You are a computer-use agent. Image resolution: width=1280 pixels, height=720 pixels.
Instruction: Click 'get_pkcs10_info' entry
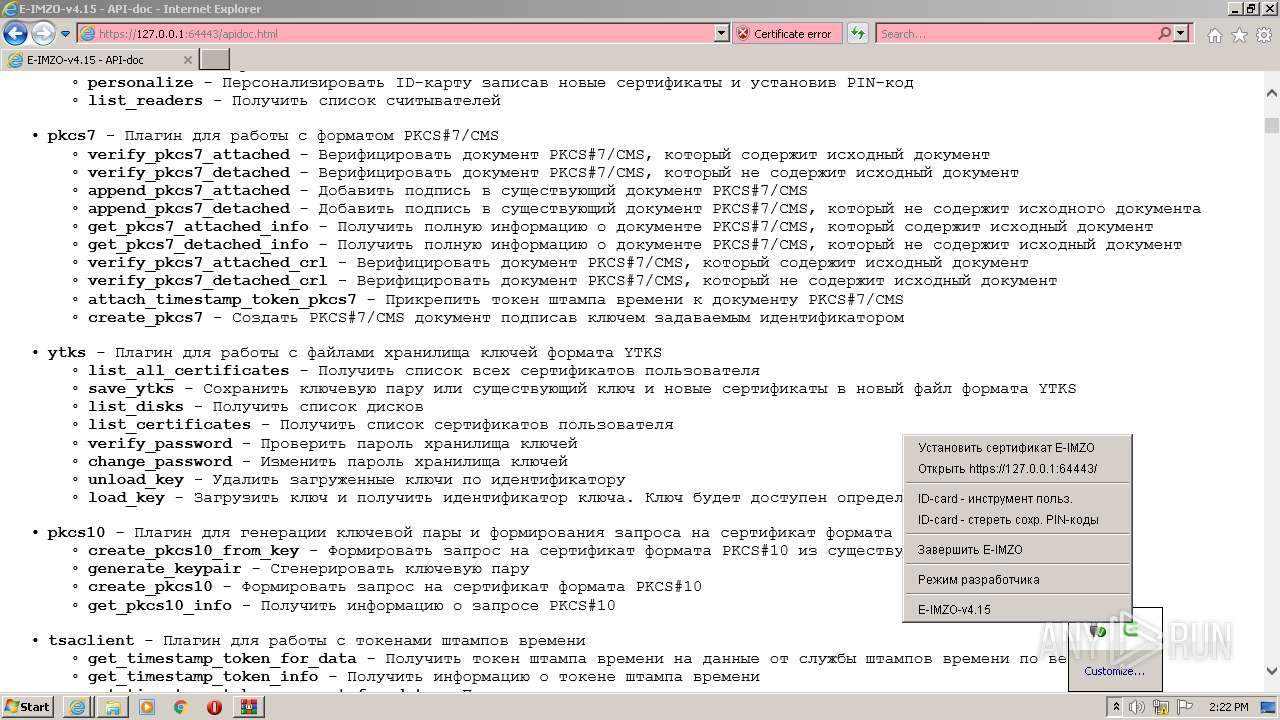[160, 606]
